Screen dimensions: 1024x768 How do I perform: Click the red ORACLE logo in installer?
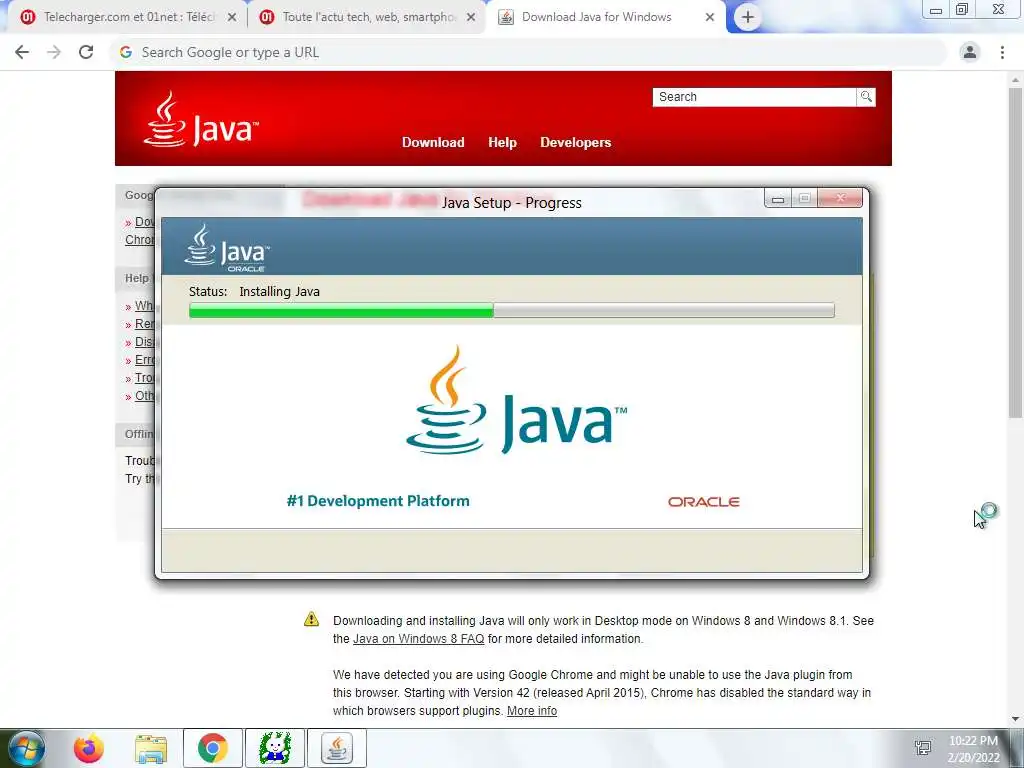703,502
